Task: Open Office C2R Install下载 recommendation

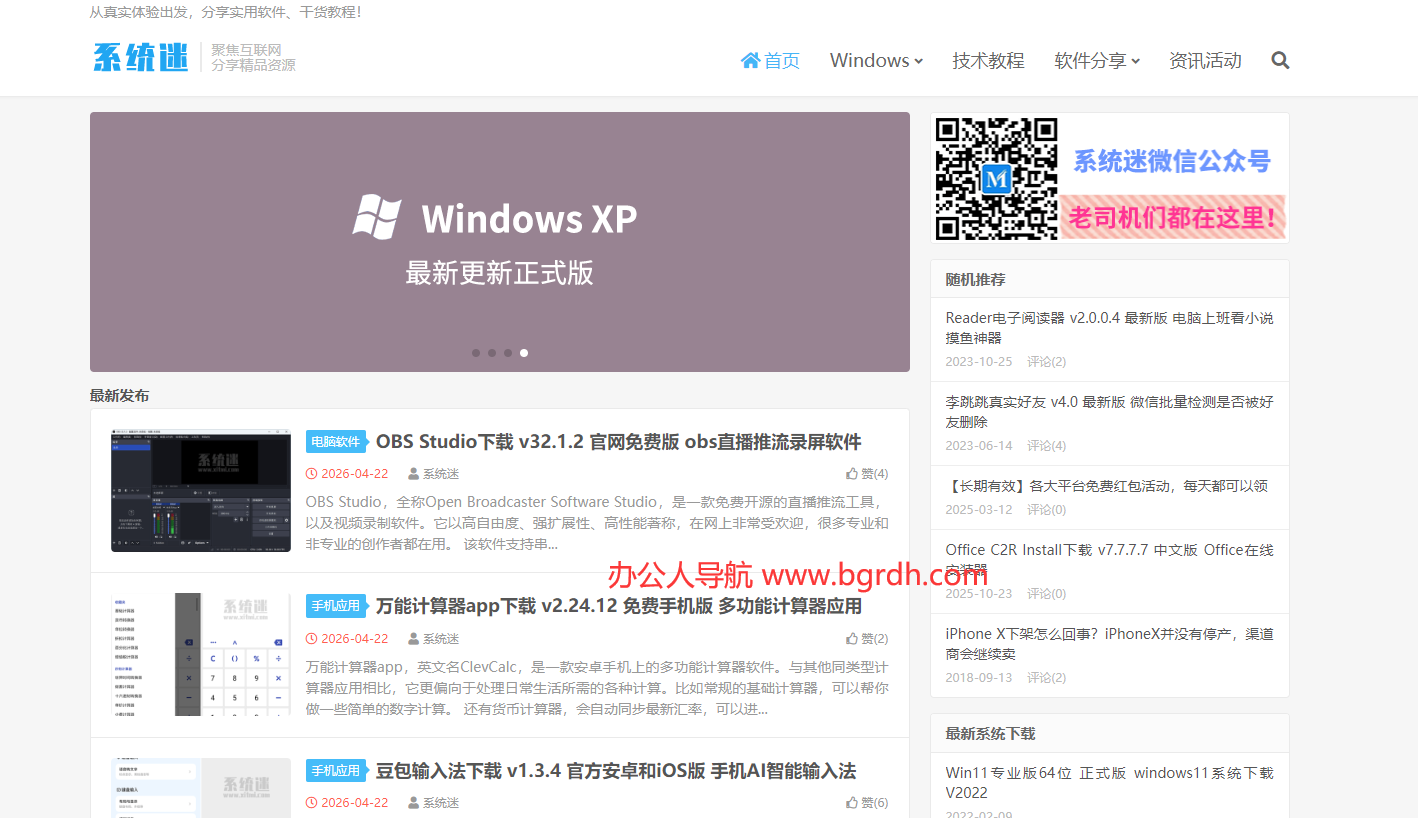Action: 1109,559
